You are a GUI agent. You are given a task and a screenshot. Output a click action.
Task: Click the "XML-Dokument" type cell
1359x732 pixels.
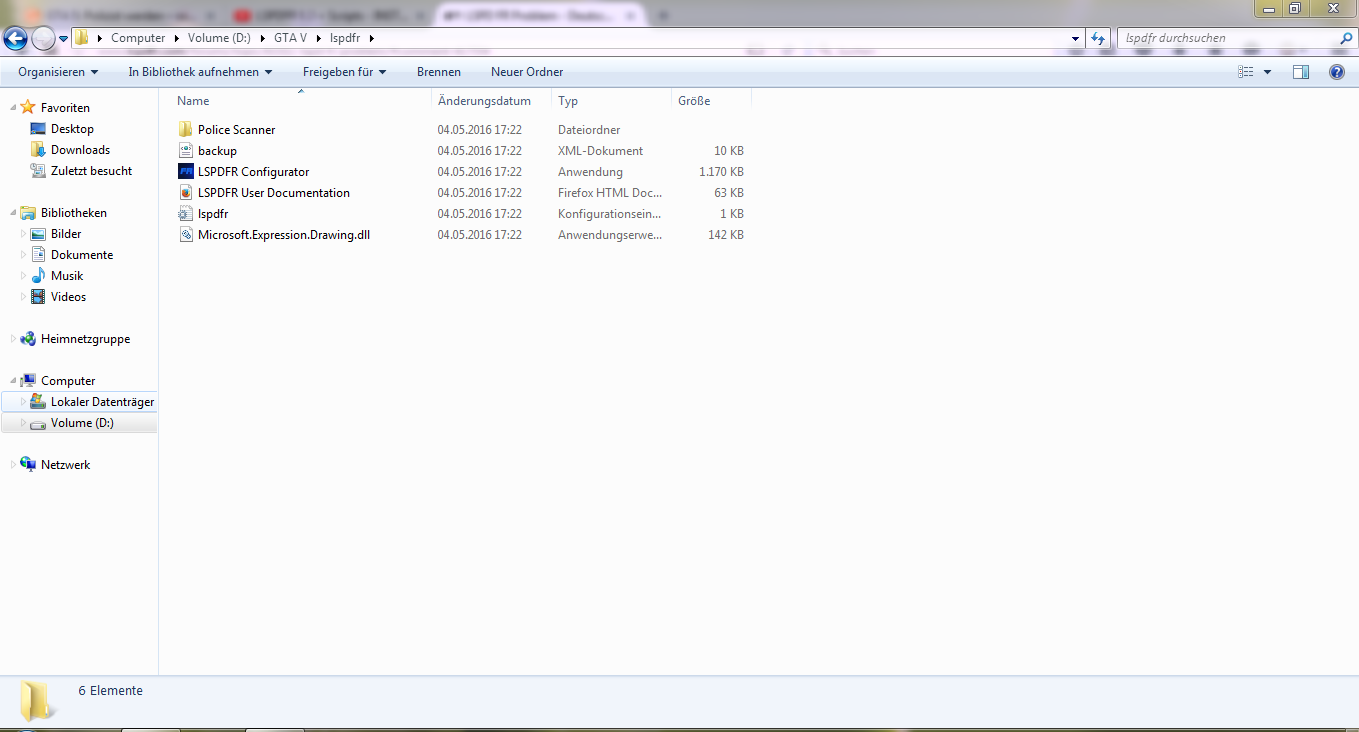[x=600, y=151]
